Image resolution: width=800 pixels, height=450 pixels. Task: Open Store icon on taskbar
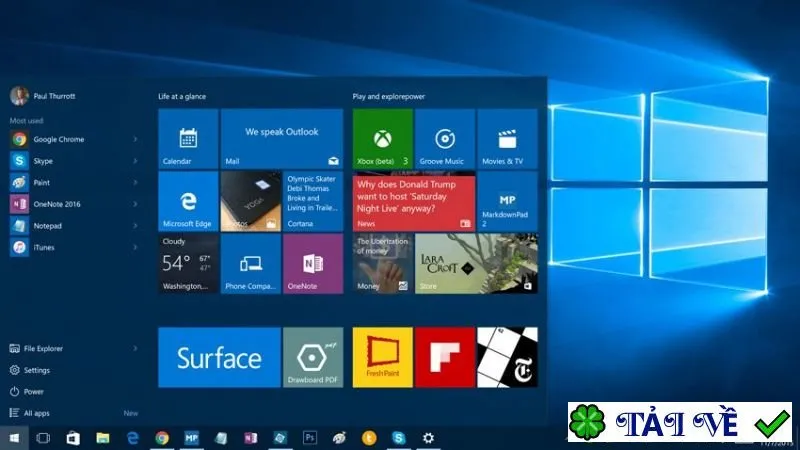coord(73,438)
